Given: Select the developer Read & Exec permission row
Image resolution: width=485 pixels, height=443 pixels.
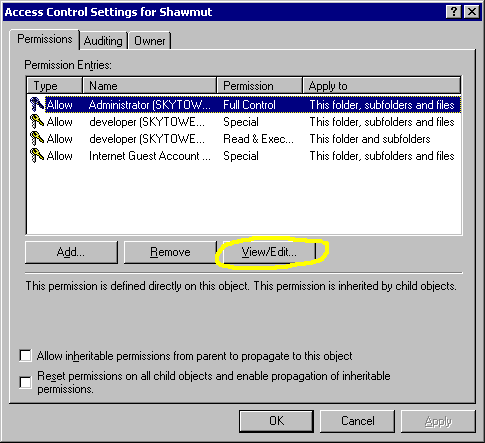Looking at the screenshot, I should coord(244,139).
